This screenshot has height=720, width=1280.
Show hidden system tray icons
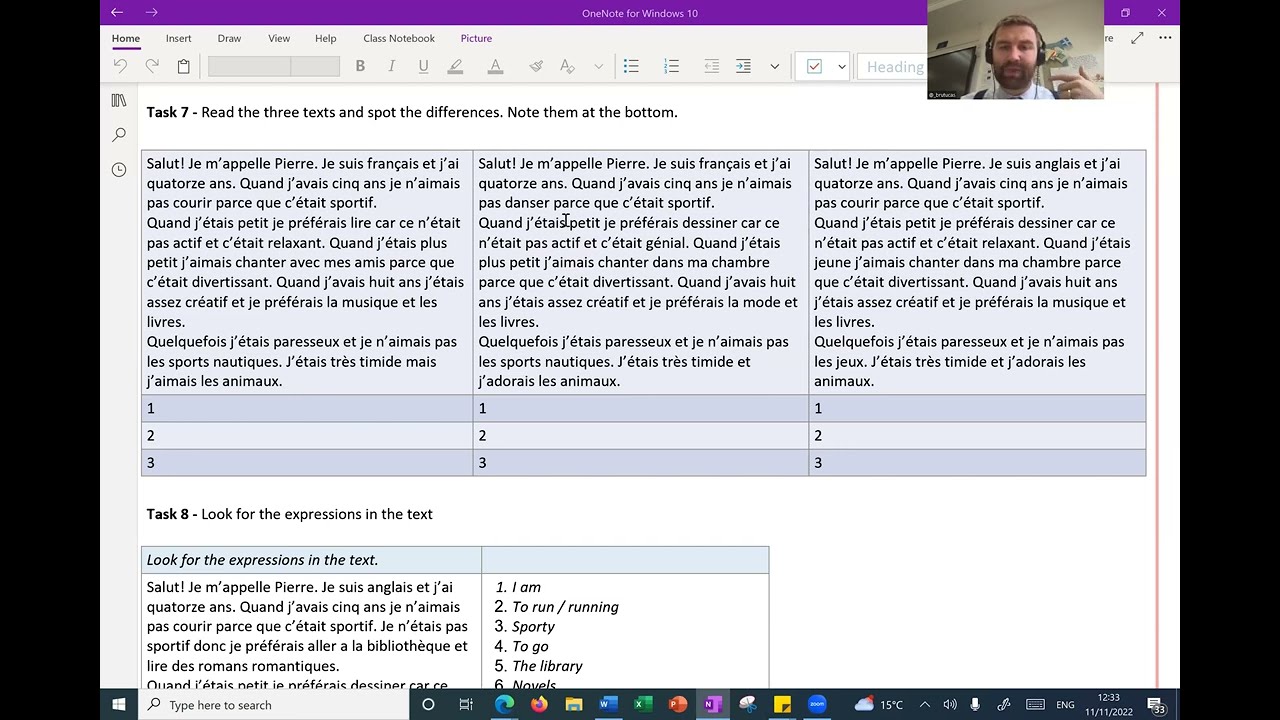pos(925,705)
